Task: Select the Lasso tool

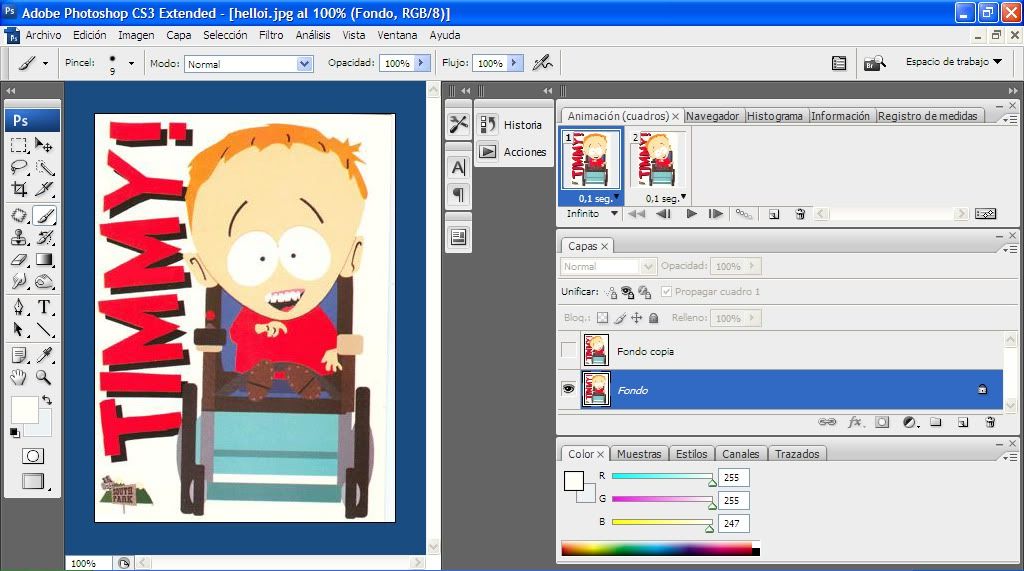Action: click(20, 167)
